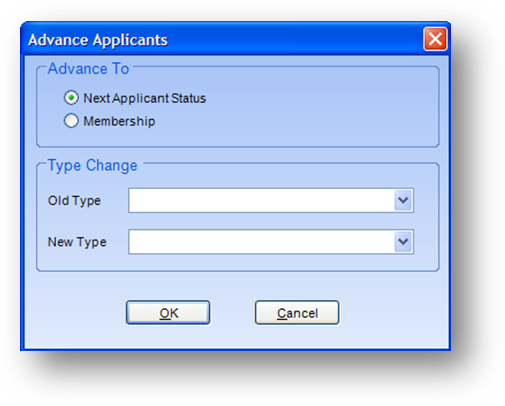Click the 'Next Applicant Status' option label
505x406 pixels.
point(144,98)
